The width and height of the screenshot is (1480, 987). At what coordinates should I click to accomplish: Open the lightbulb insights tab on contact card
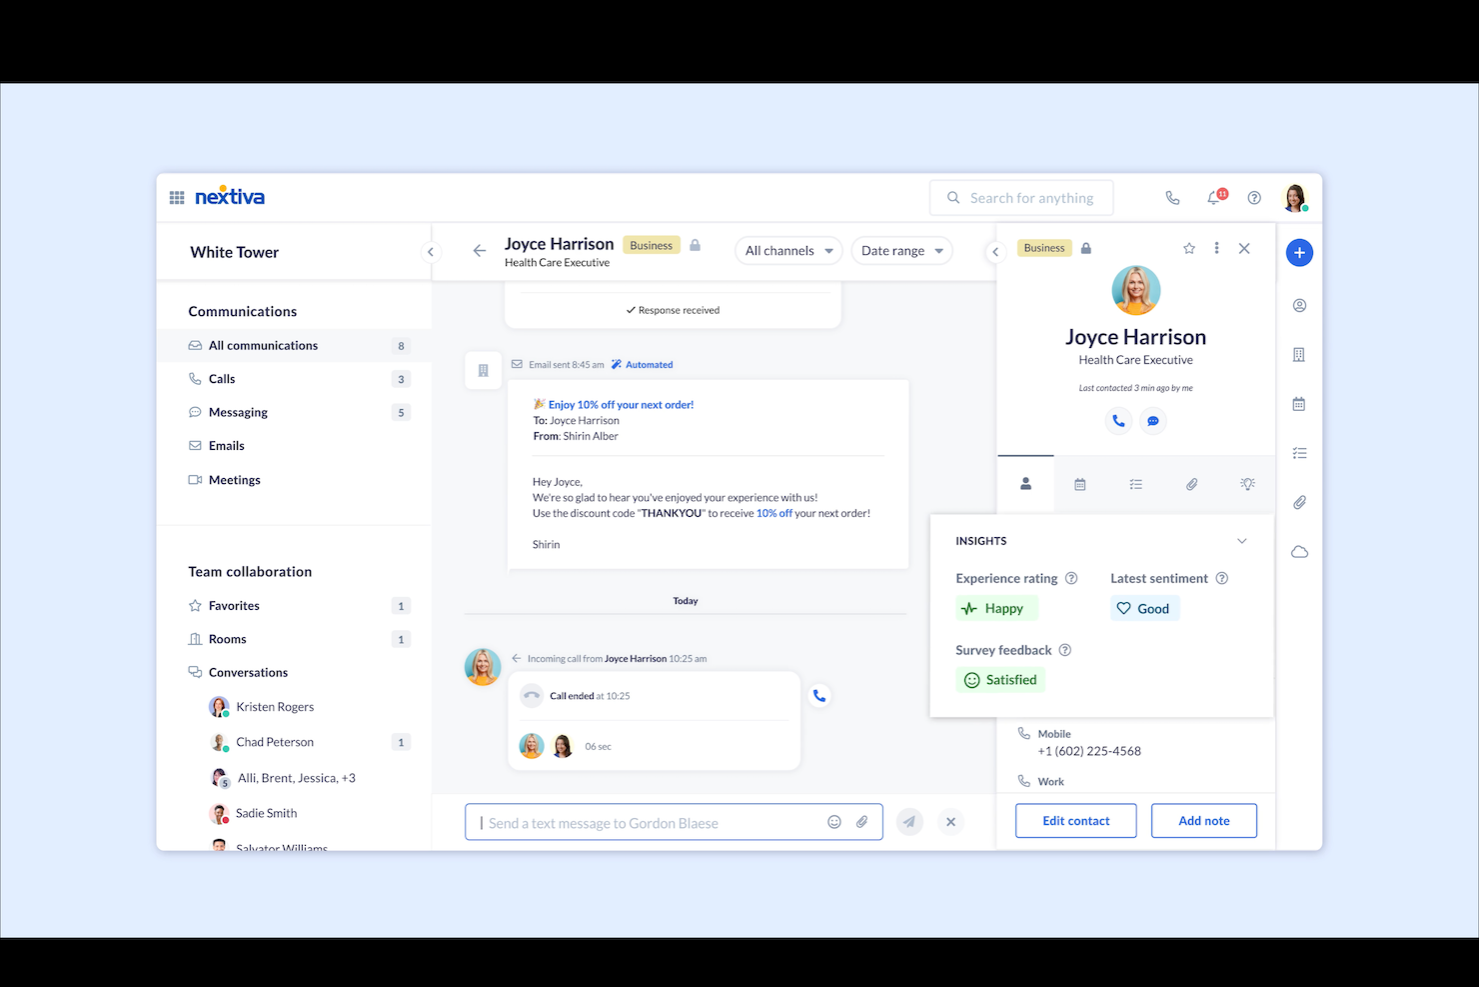1247,484
